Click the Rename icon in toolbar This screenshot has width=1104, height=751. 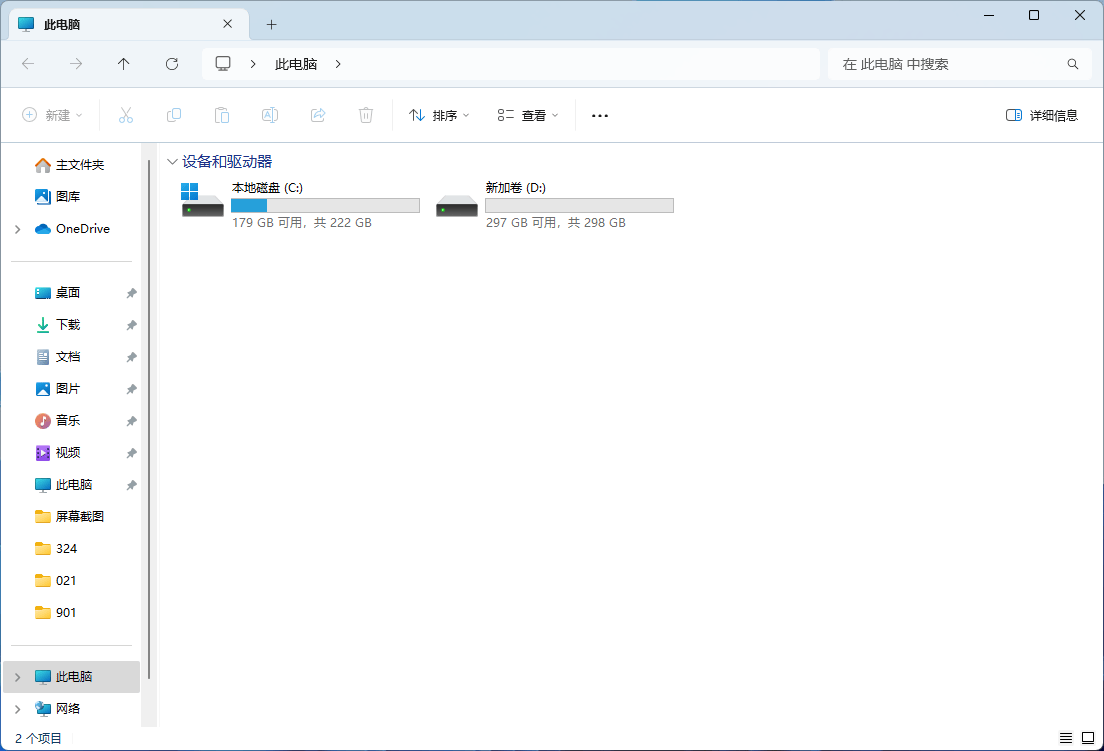point(270,115)
